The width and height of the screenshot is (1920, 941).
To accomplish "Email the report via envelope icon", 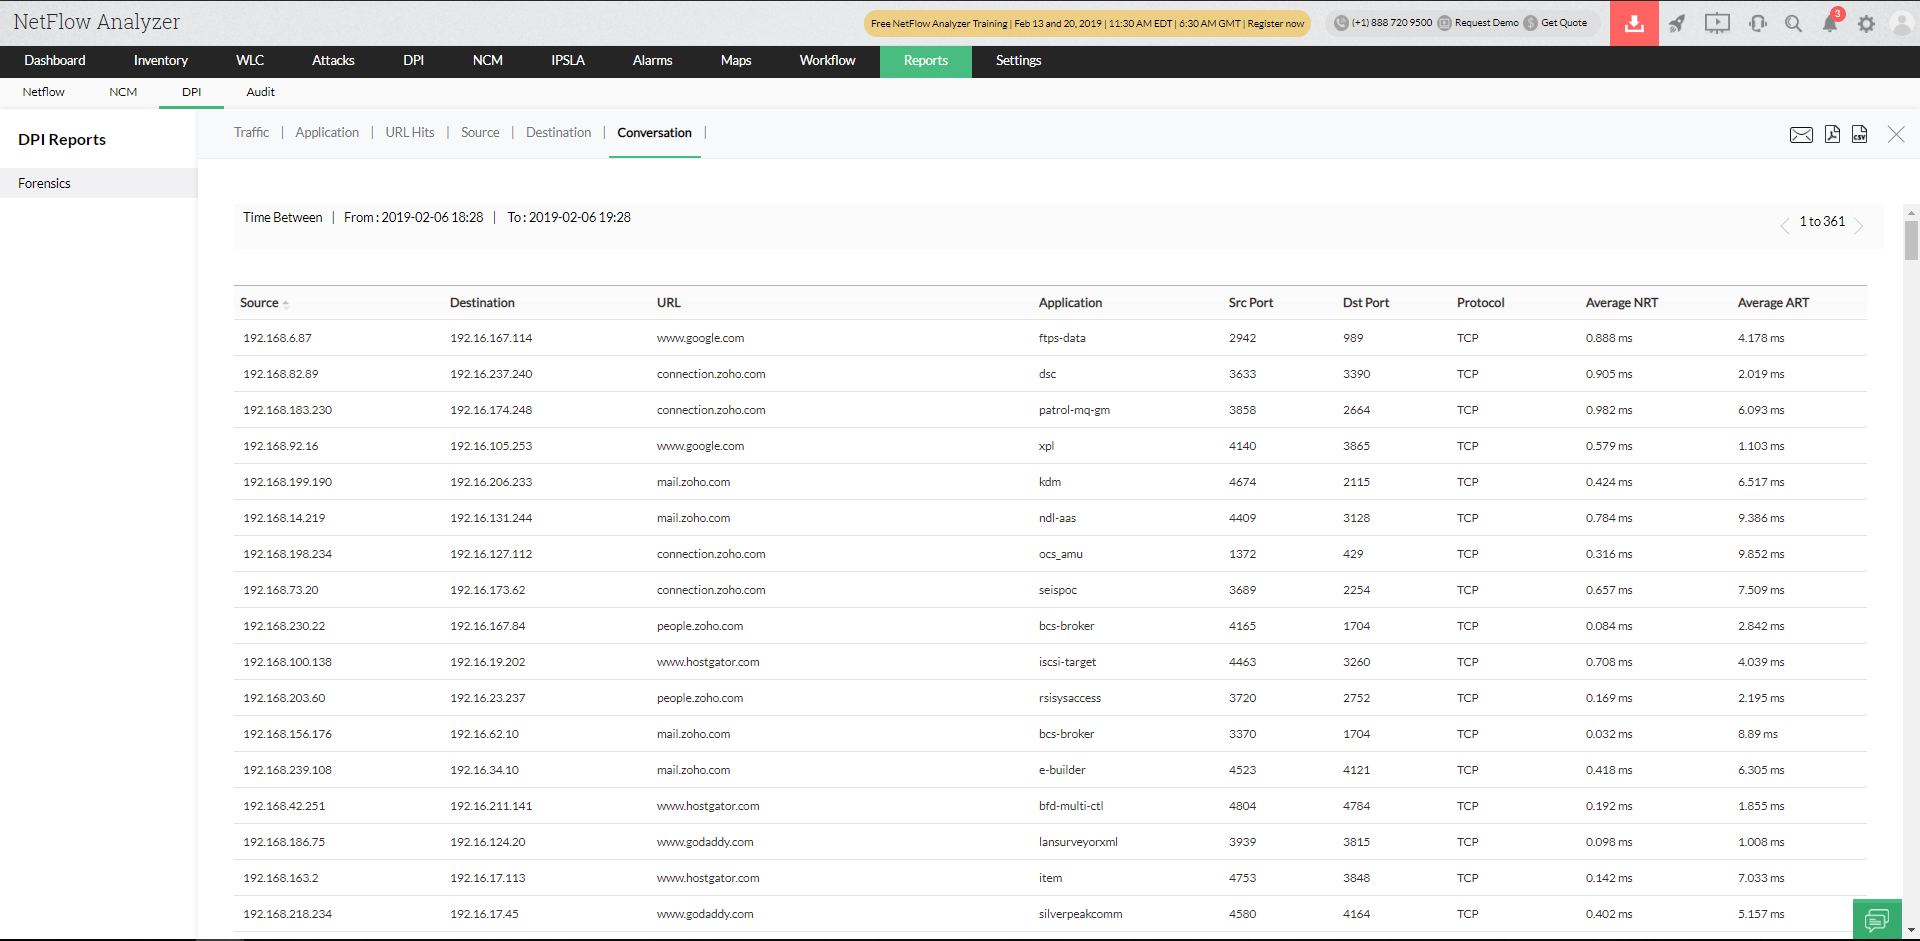I will tap(1801, 135).
